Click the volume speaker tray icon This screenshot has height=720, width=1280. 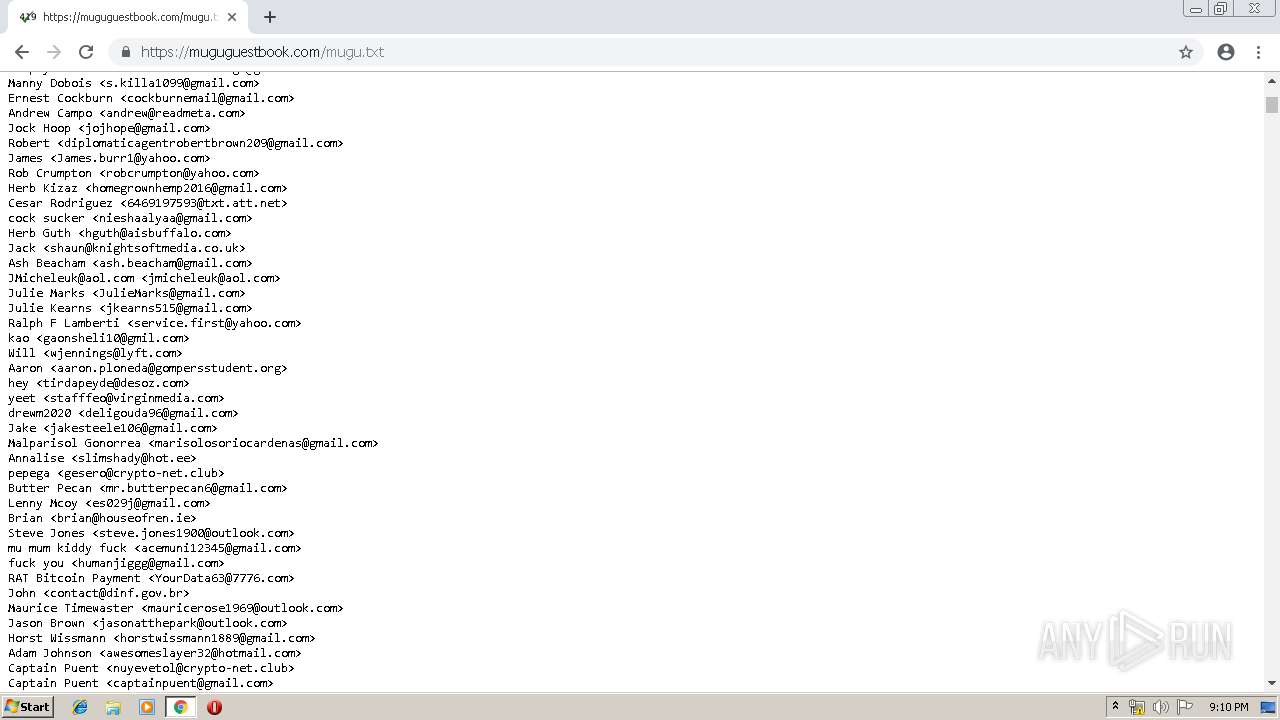1160,707
